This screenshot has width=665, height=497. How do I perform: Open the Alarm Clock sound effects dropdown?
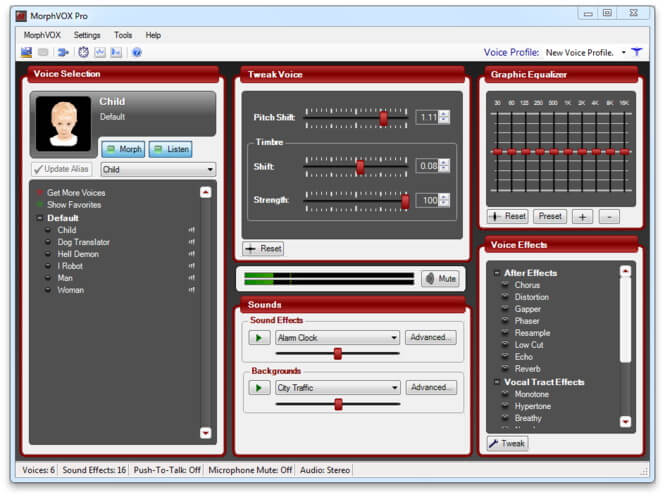point(395,338)
